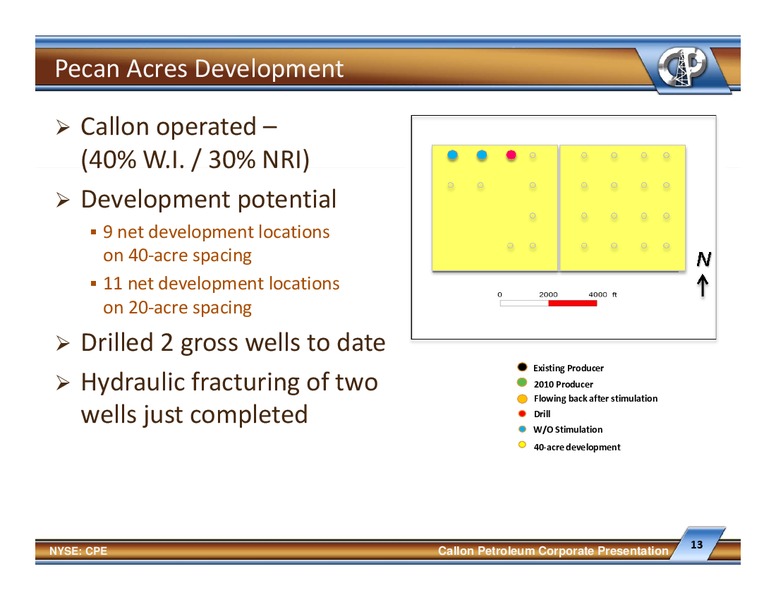Click 'W/O Stimulation' legend label
The height and width of the screenshot is (600, 776).
coord(568,429)
